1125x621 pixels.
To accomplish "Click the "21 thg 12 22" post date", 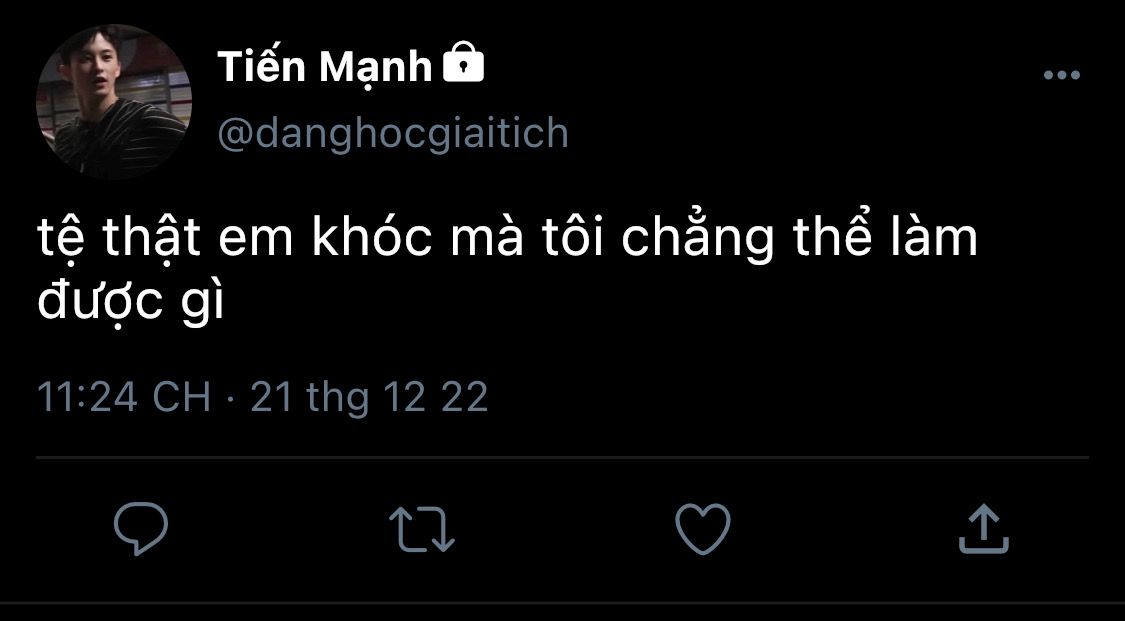I will (369, 397).
